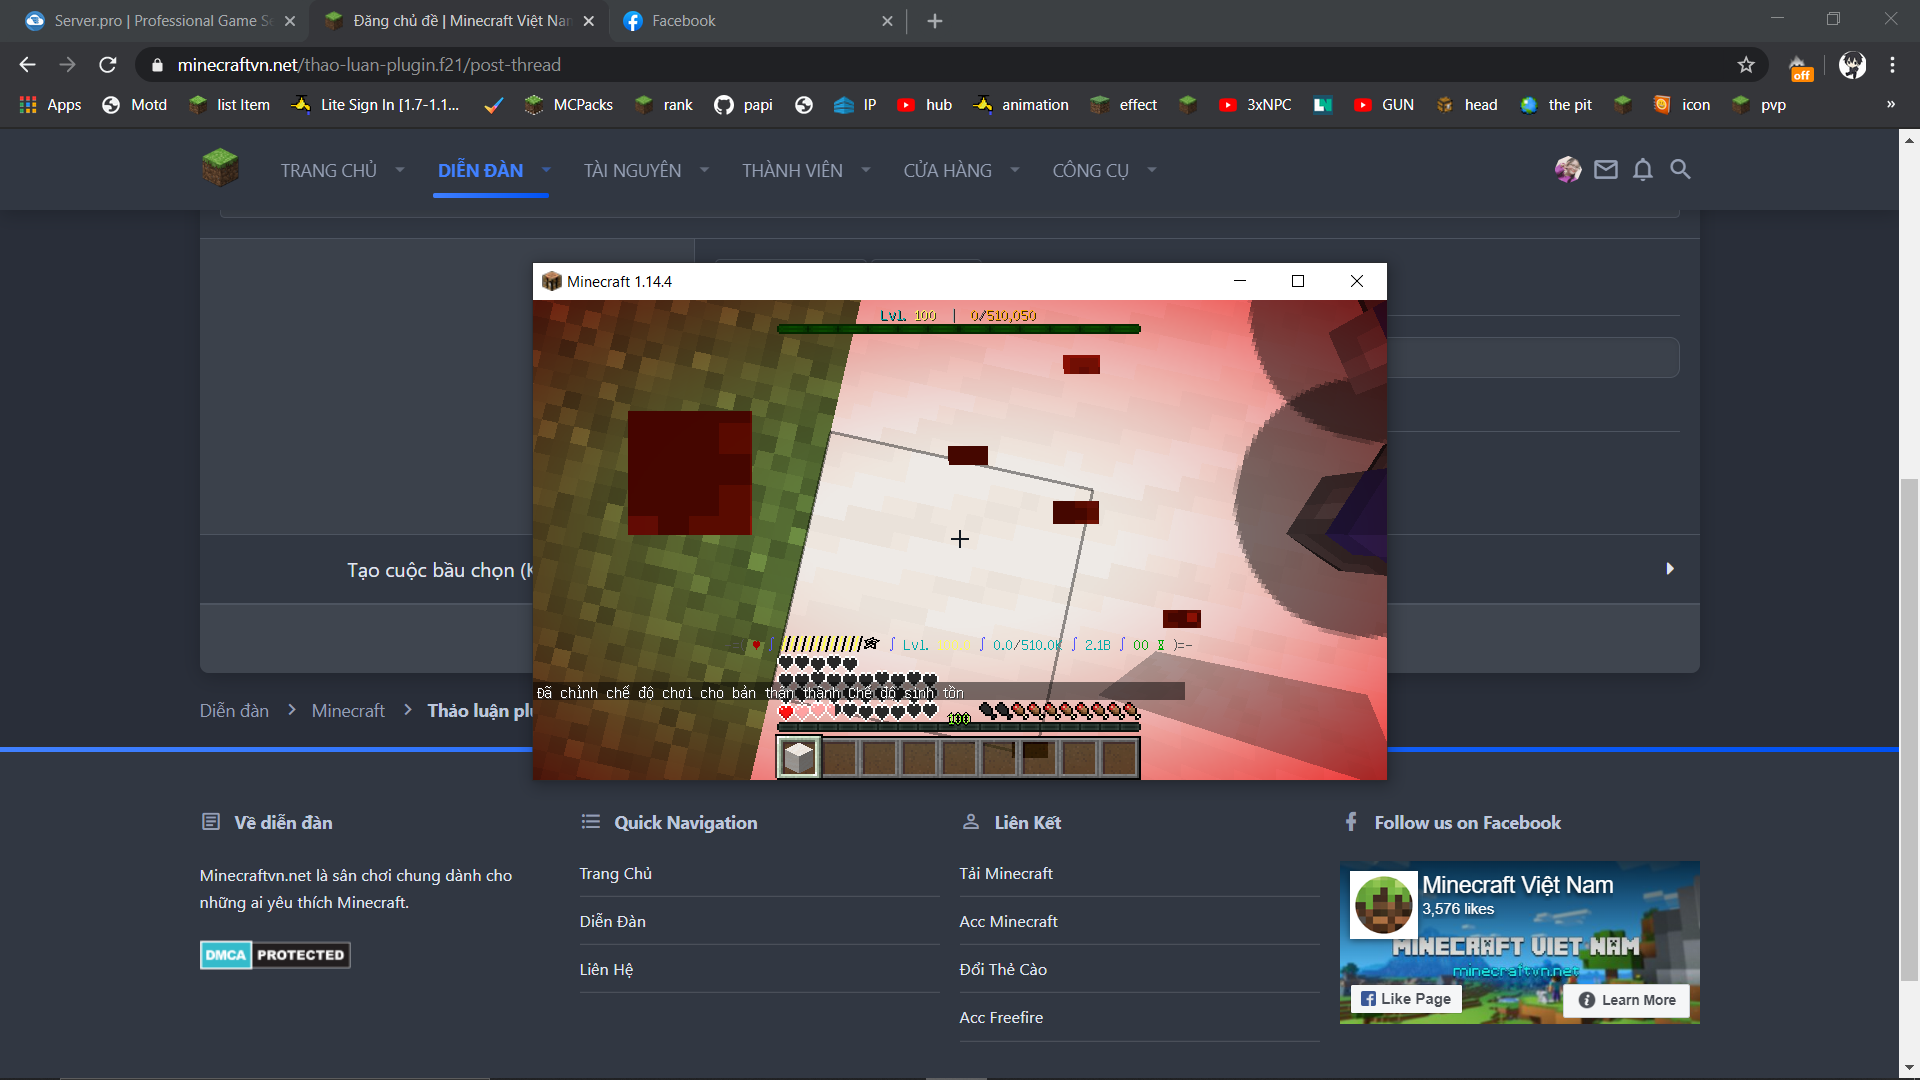The image size is (1920, 1080).
Task: Open the papi GitHub bookmark
Action: (743, 105)
